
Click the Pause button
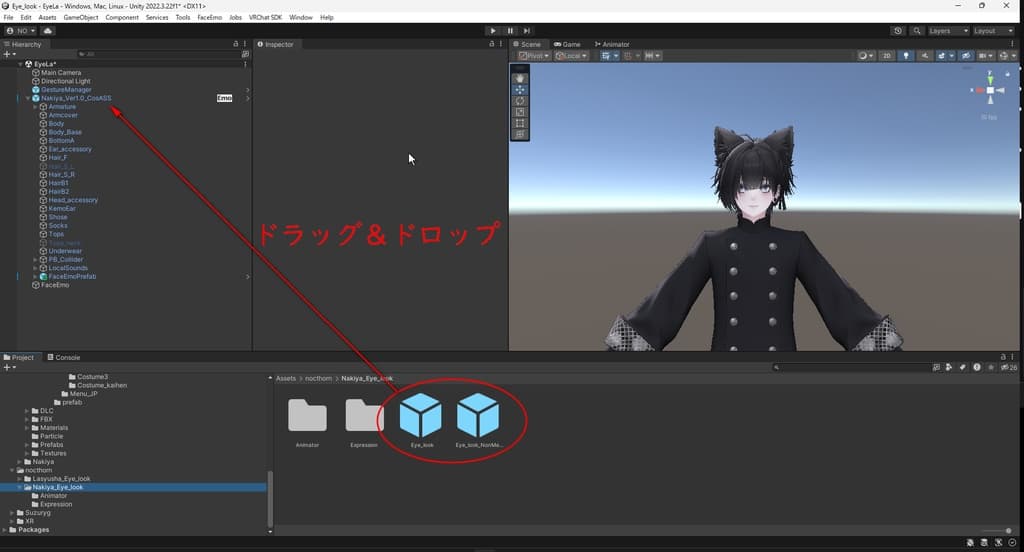click(x=510, y=31)
